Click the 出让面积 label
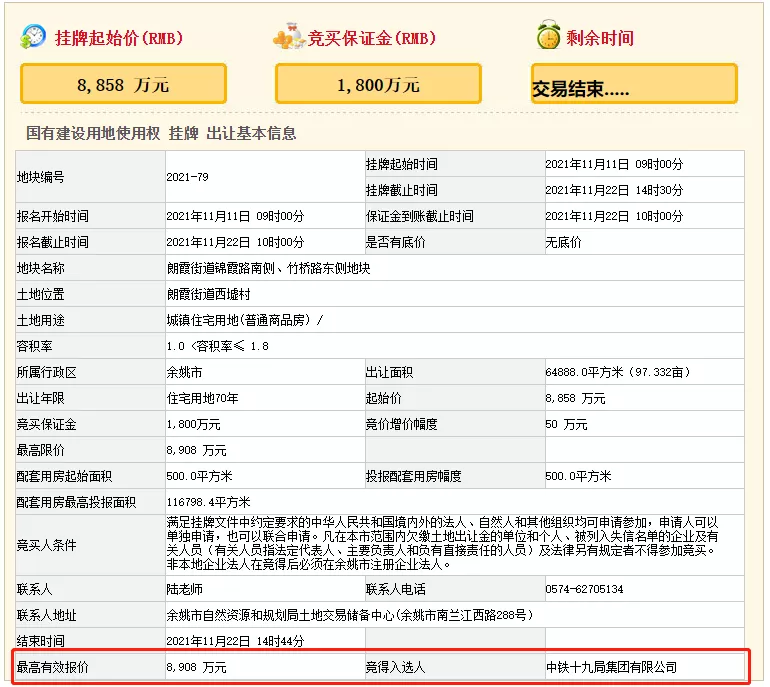 pyautogui.click(x=389, y=372)
